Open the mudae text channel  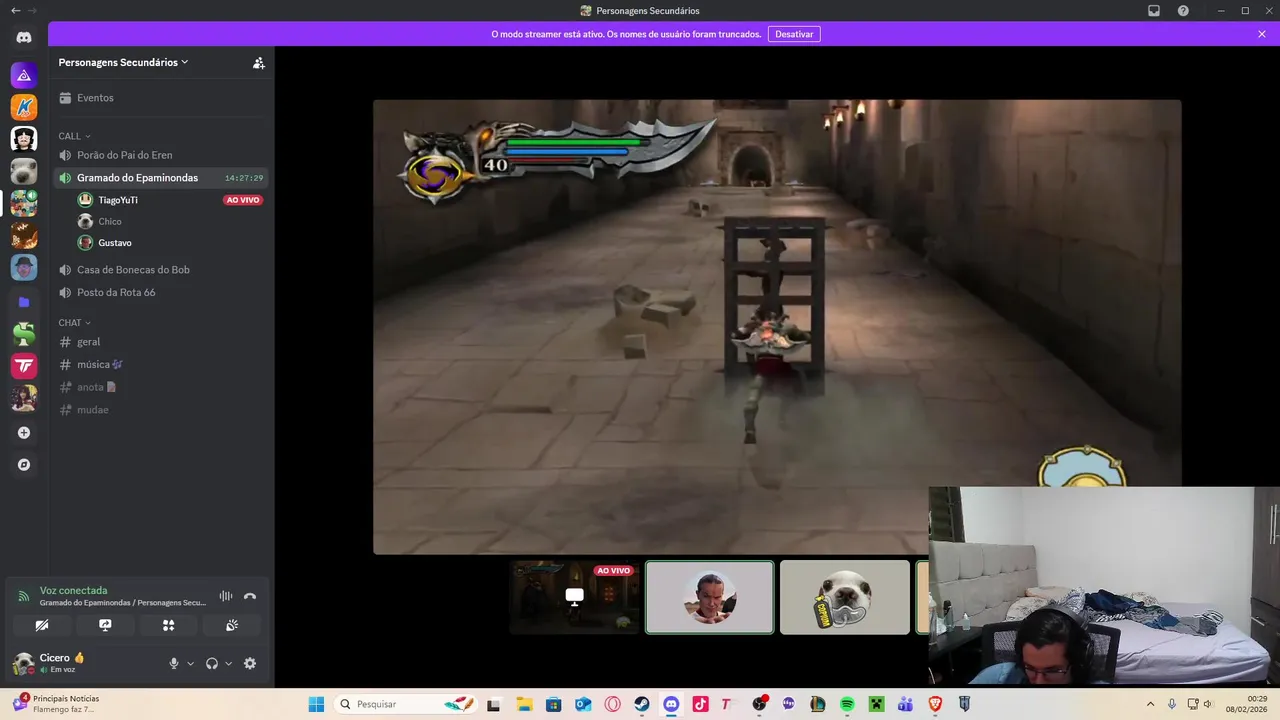click(x=160, y=410)
